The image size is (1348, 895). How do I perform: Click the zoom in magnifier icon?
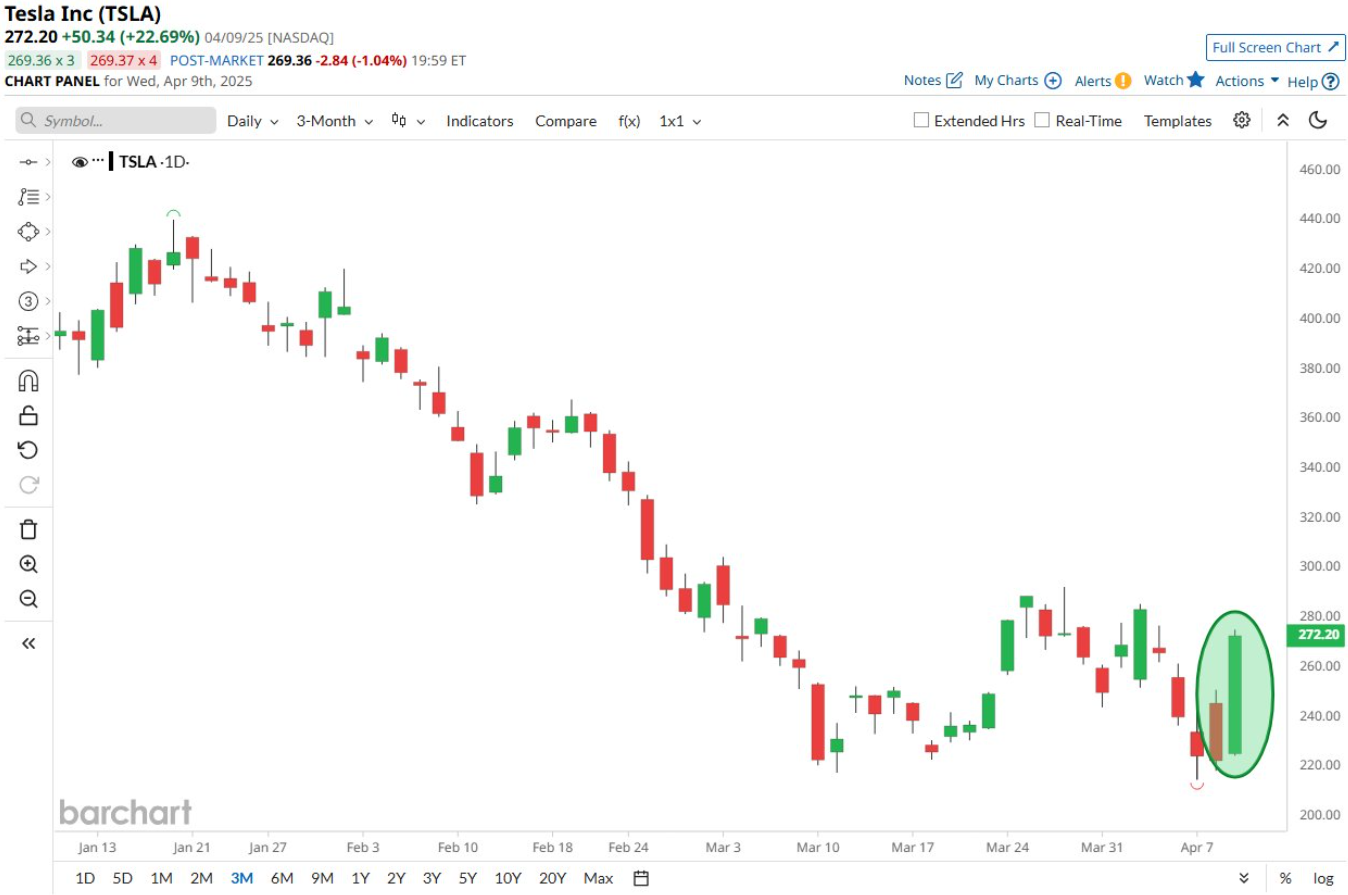(28, 565)
